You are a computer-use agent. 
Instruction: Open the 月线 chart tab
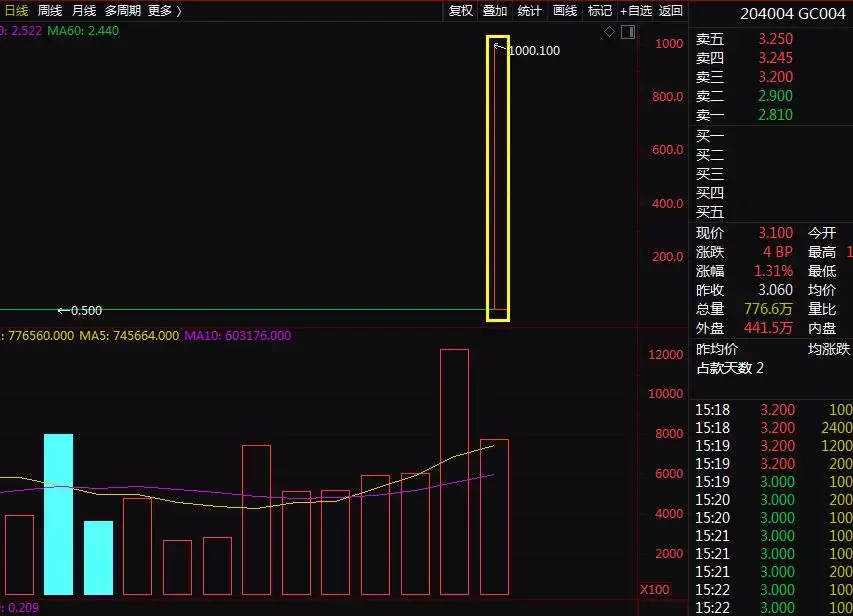pos(84,10)
